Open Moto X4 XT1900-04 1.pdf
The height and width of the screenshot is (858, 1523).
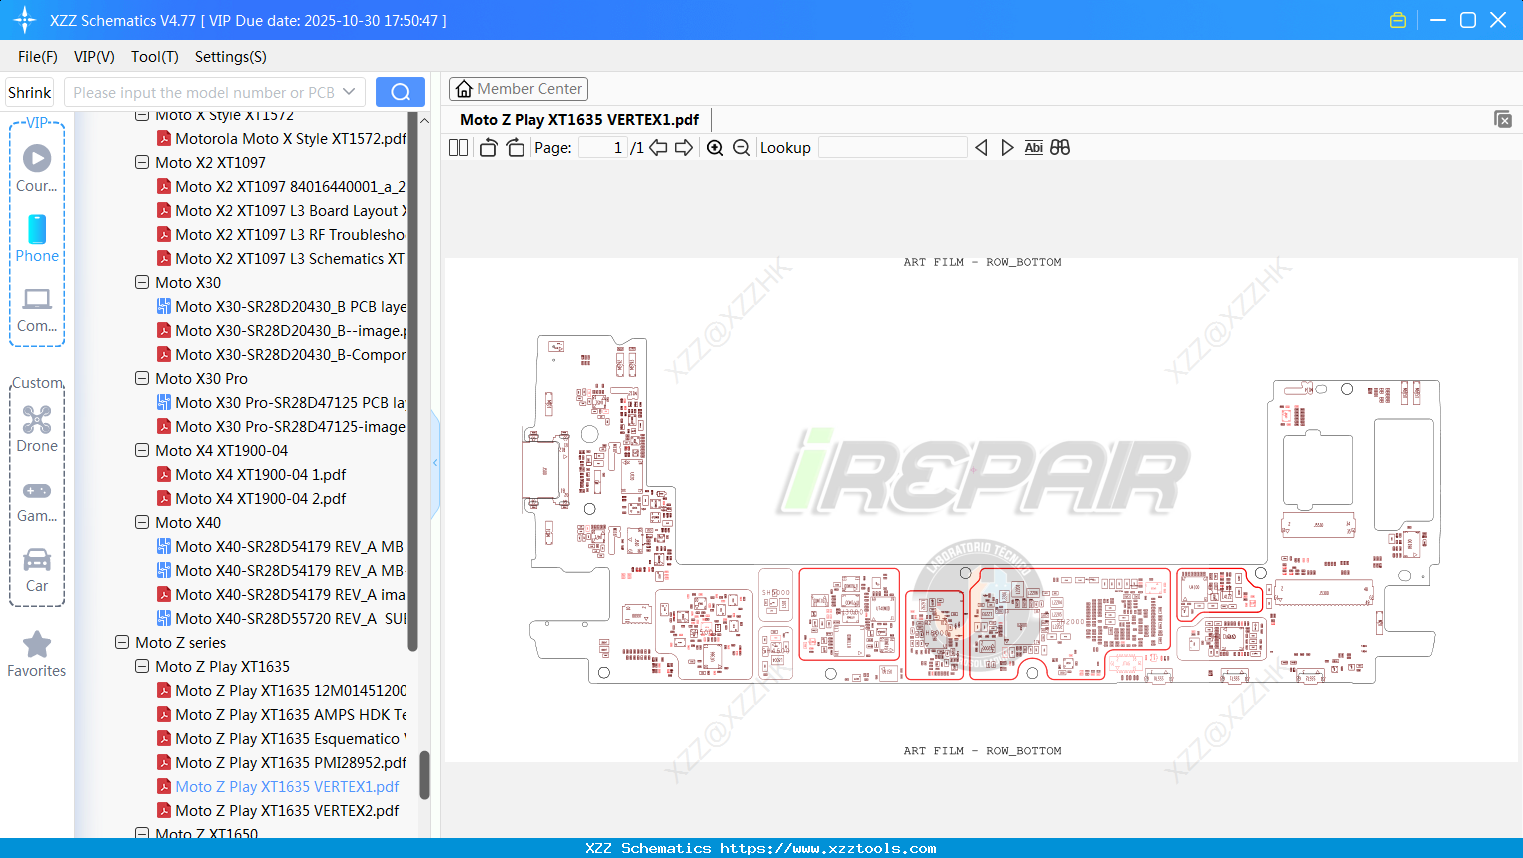tap(252, 475)
